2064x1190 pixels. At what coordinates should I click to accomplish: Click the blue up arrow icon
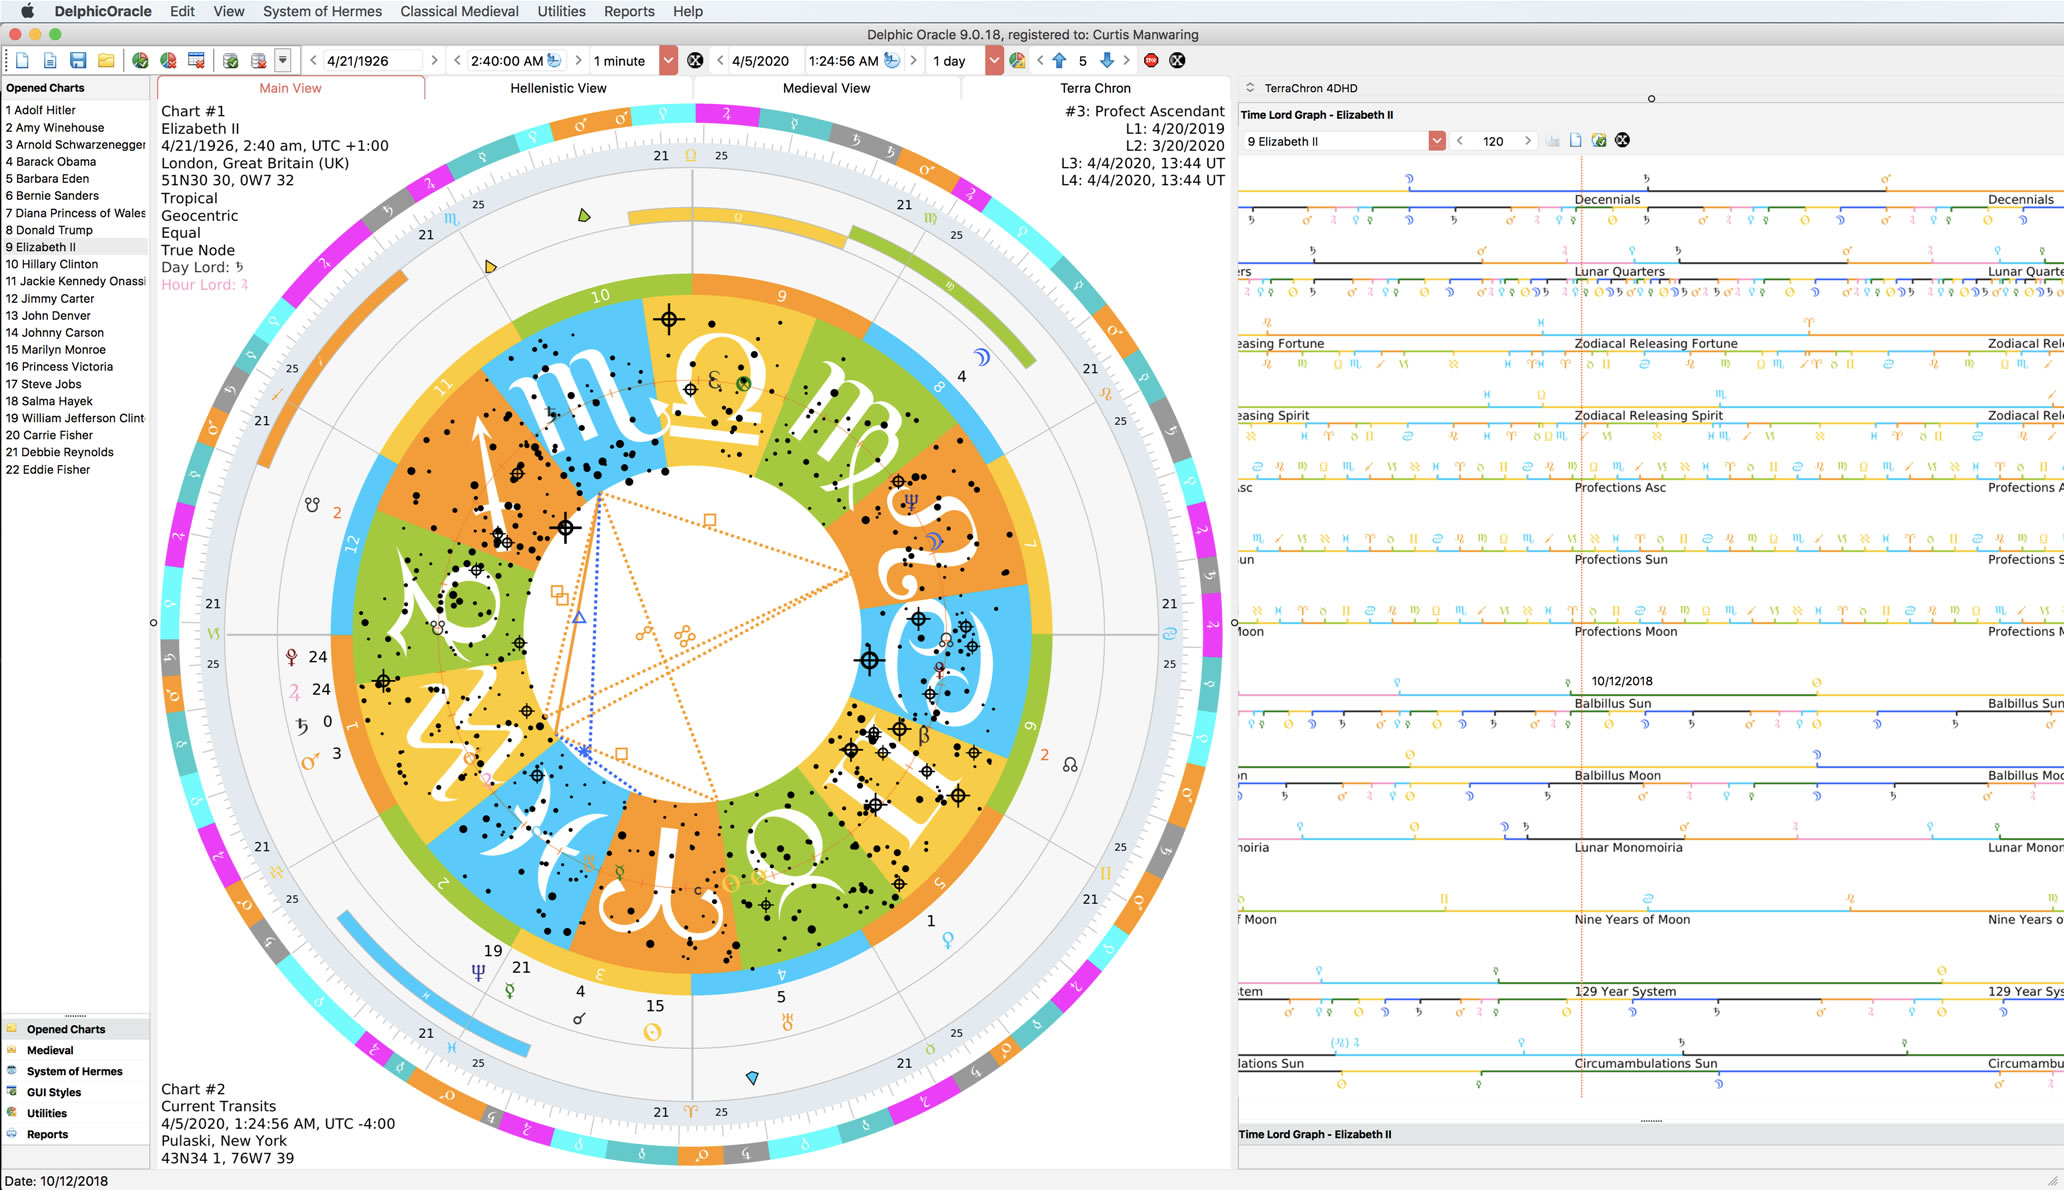click(1060, 61)
